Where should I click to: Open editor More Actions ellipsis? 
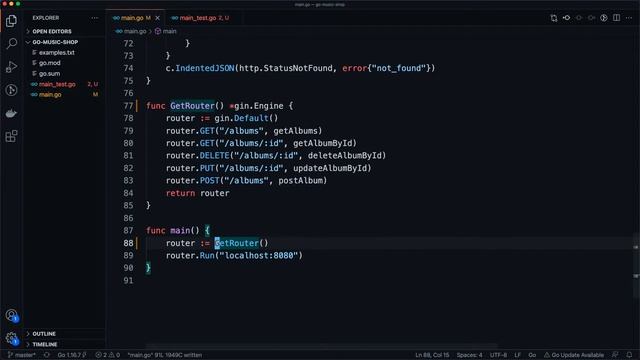coord(629,18)
